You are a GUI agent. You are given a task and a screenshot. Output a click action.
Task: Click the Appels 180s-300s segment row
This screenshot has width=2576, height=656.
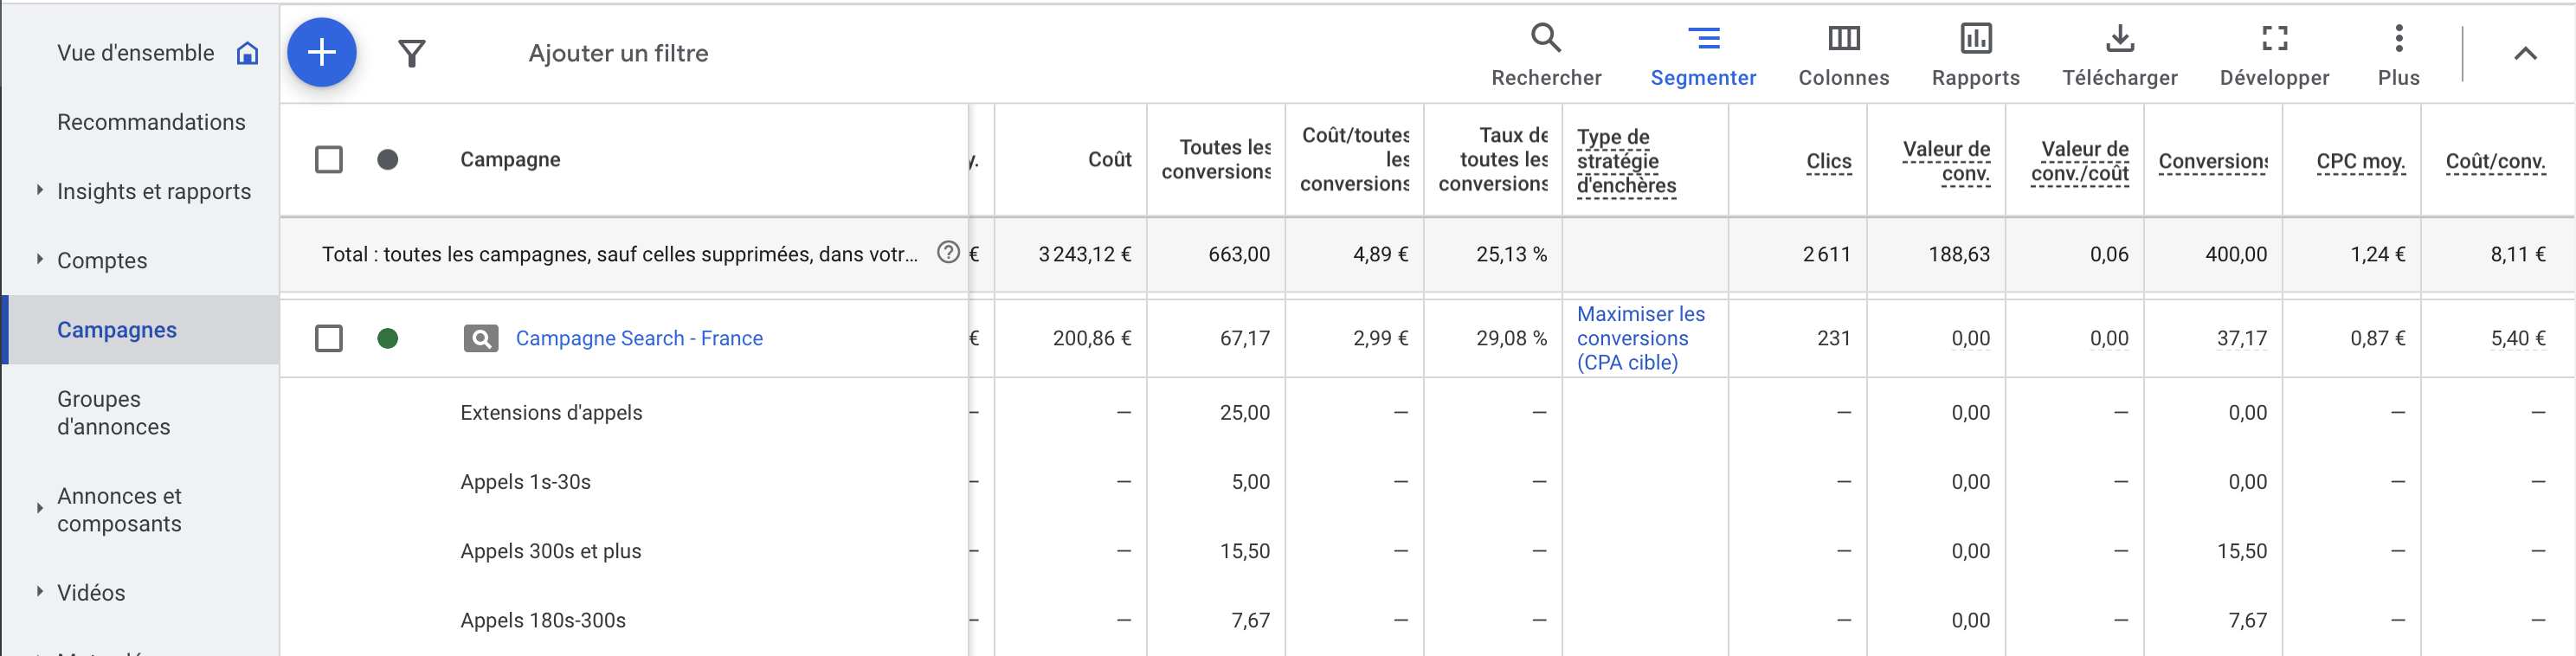point(543,620)
